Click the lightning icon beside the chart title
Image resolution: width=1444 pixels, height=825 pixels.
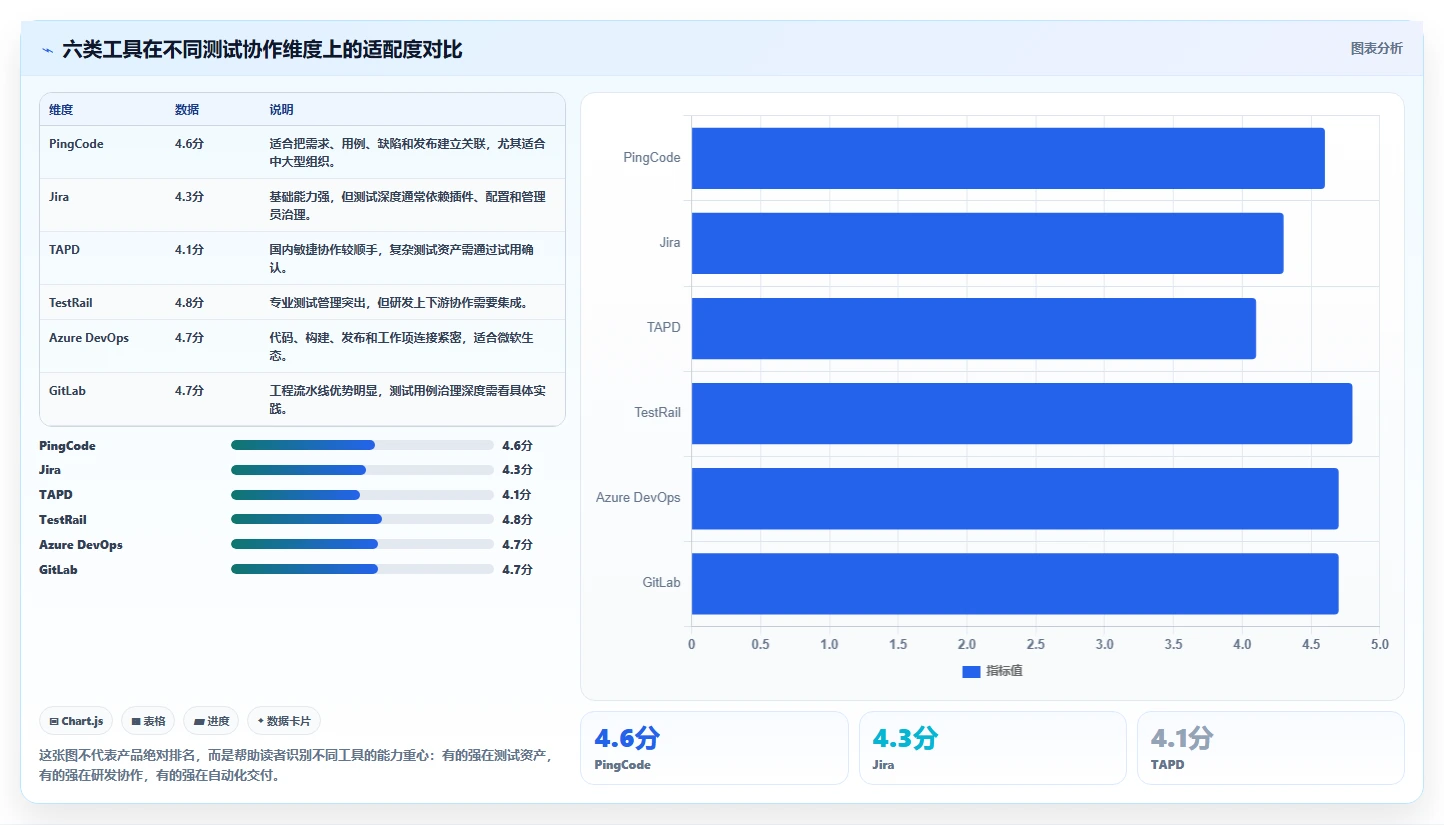pyautogui.click(x=48, y=50)
